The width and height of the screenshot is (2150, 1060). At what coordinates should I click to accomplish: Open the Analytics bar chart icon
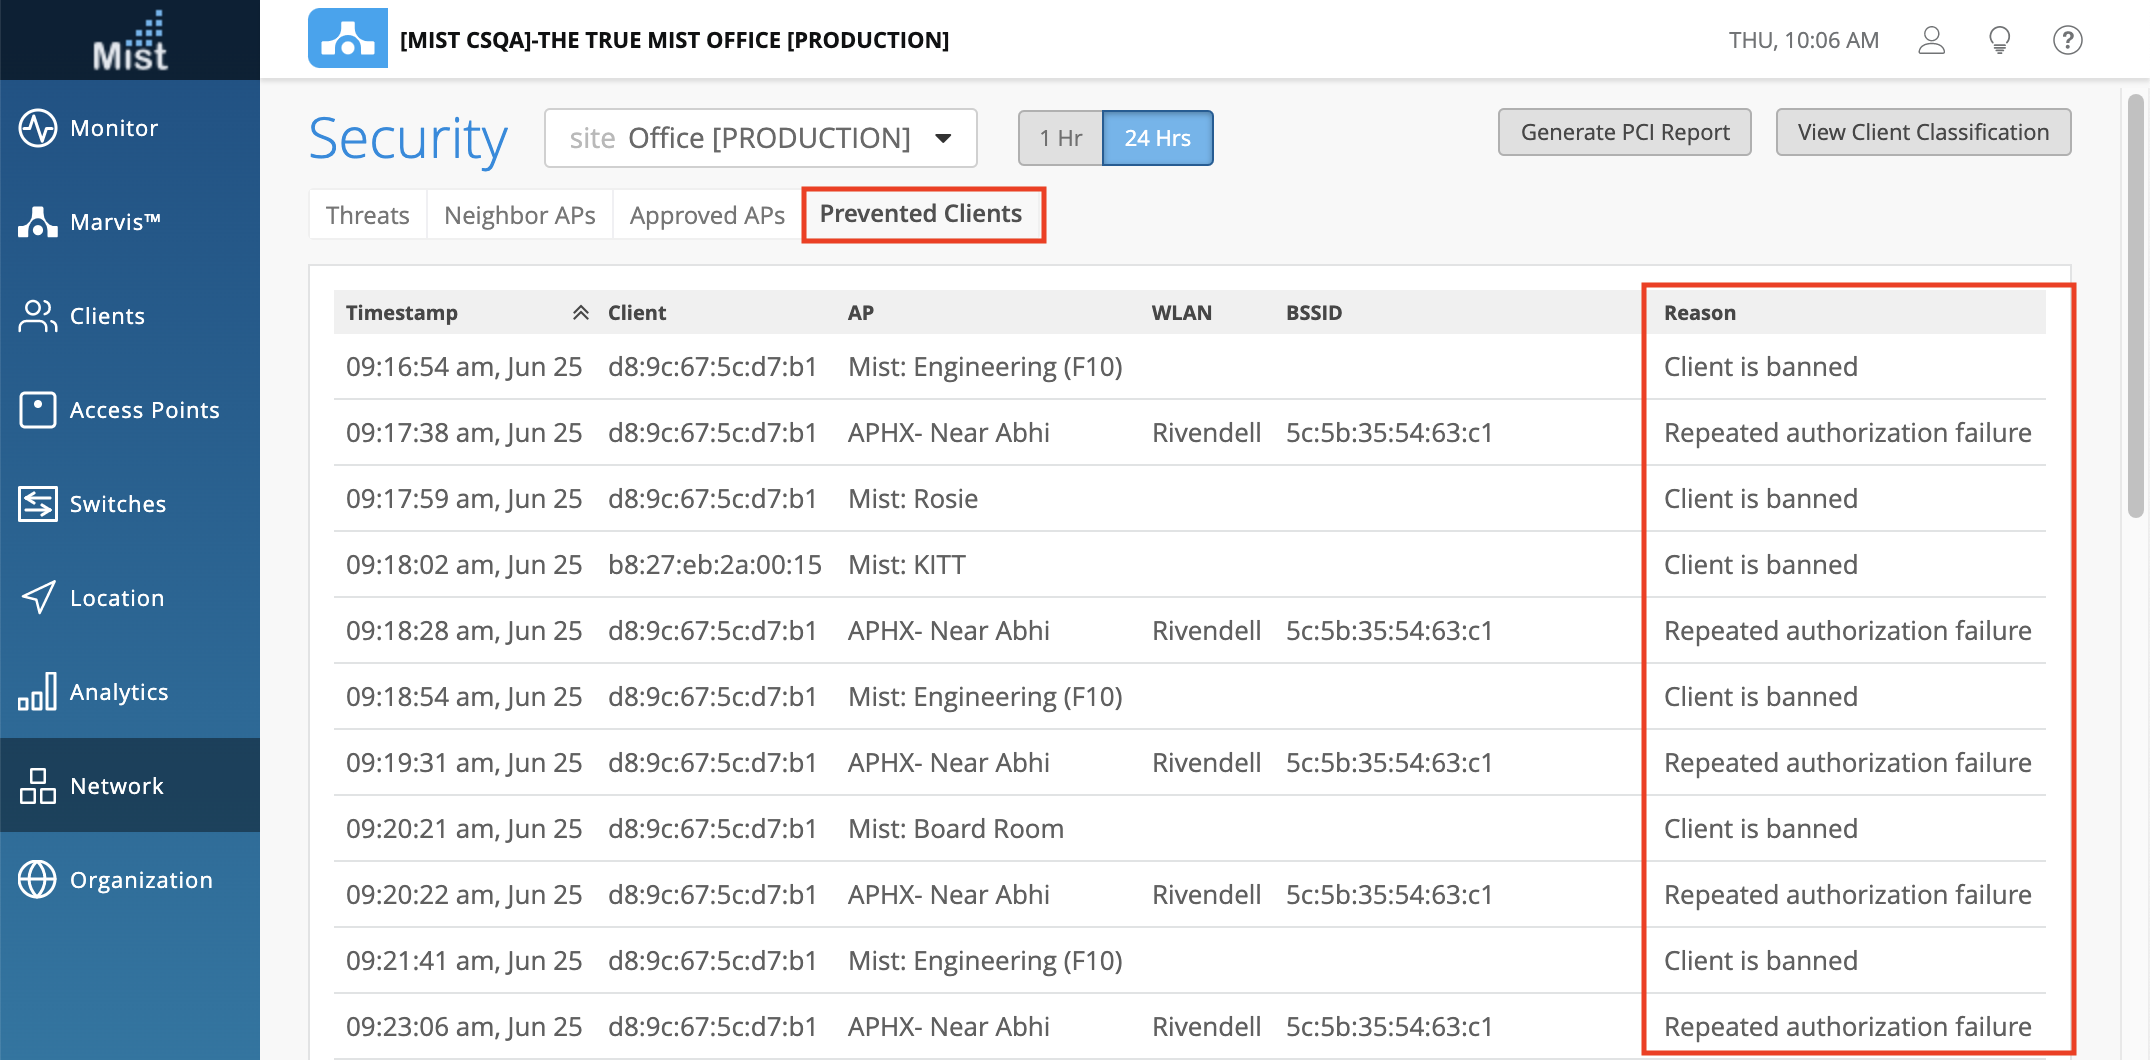click(38, 692)
